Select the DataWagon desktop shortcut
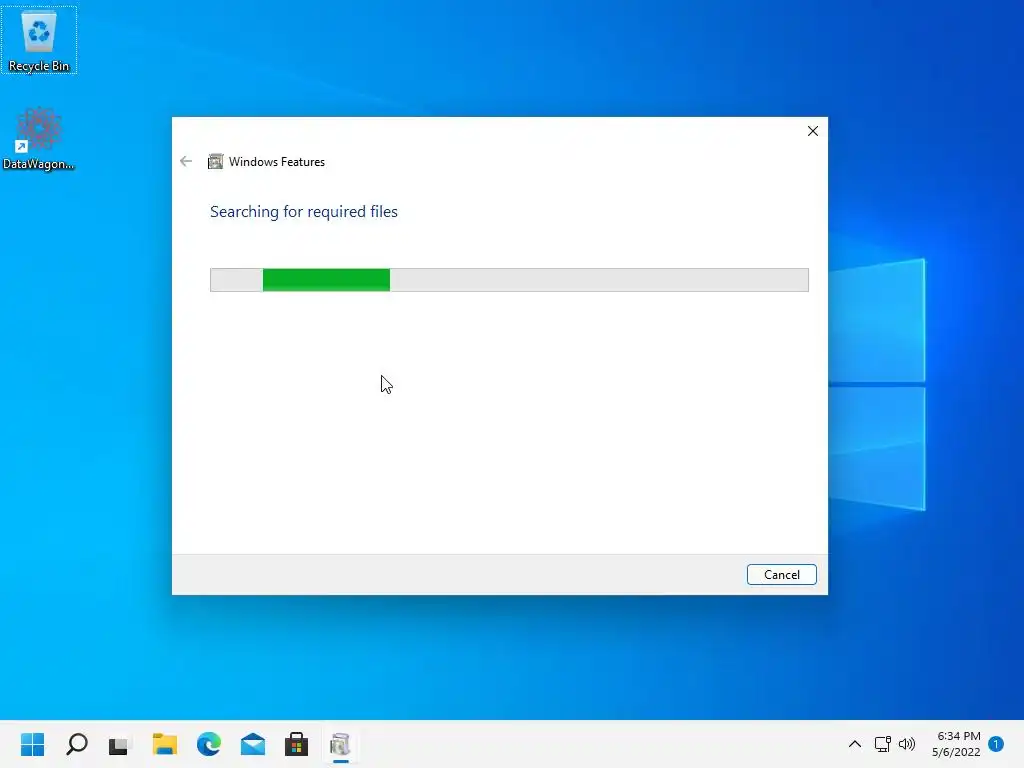Screen dimensions: 1024x768 point(39,138)
